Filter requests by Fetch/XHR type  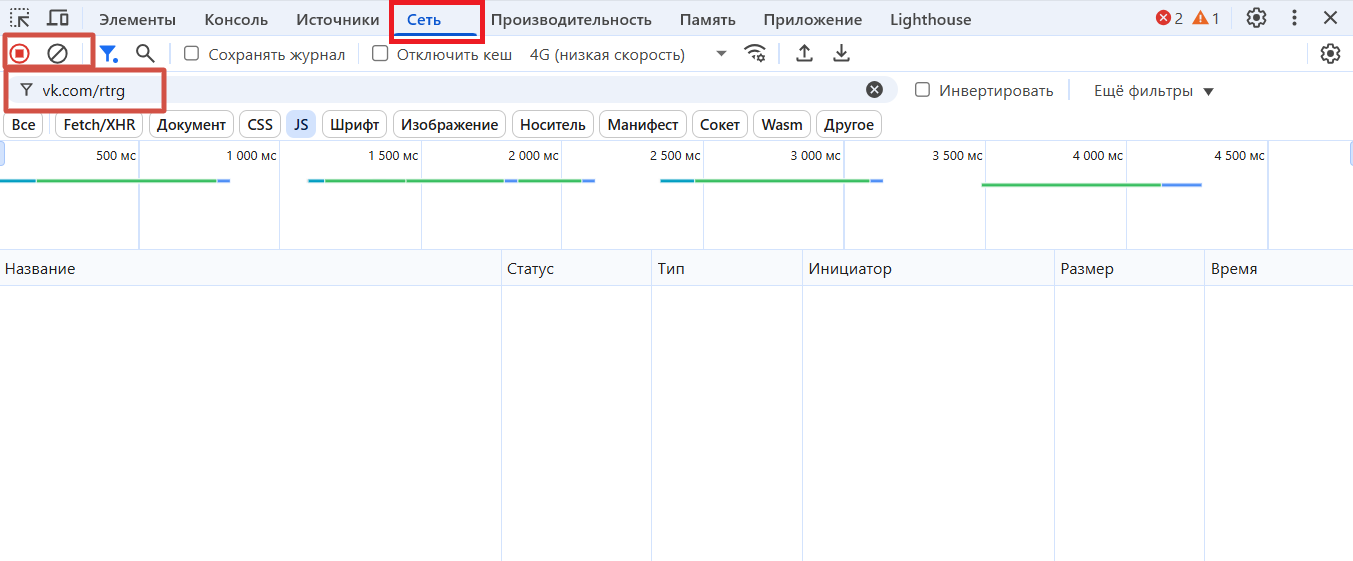[99, 125]
